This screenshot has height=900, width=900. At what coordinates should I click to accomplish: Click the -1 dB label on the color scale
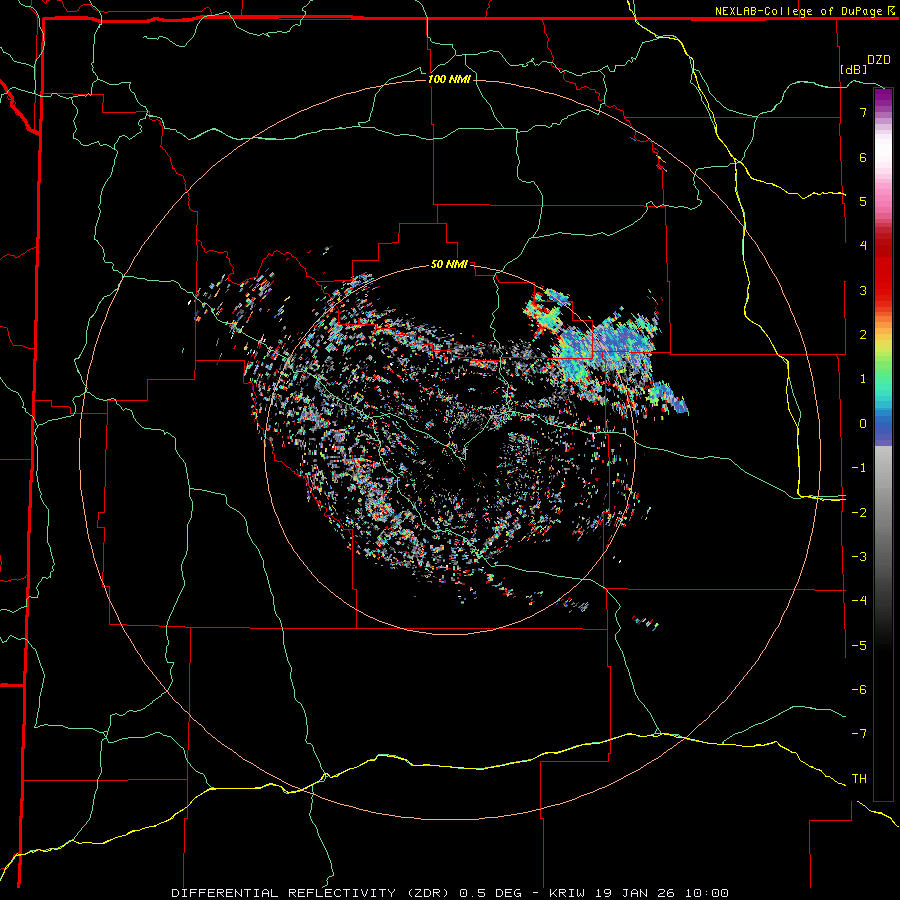pos(859,468)
